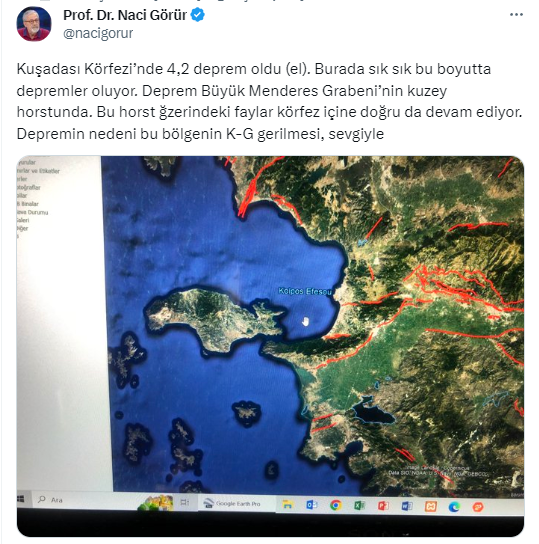This screenshot has height=544, width=539.
Task: Select the Hava Durumu layer in the sidebar
Action: coord(32,212)
